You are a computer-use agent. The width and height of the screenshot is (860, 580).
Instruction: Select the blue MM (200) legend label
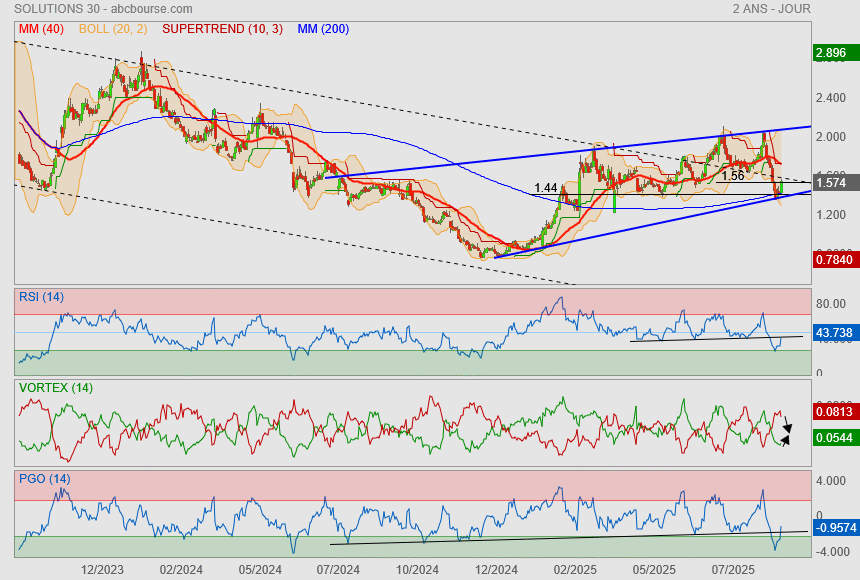[323, 29]
